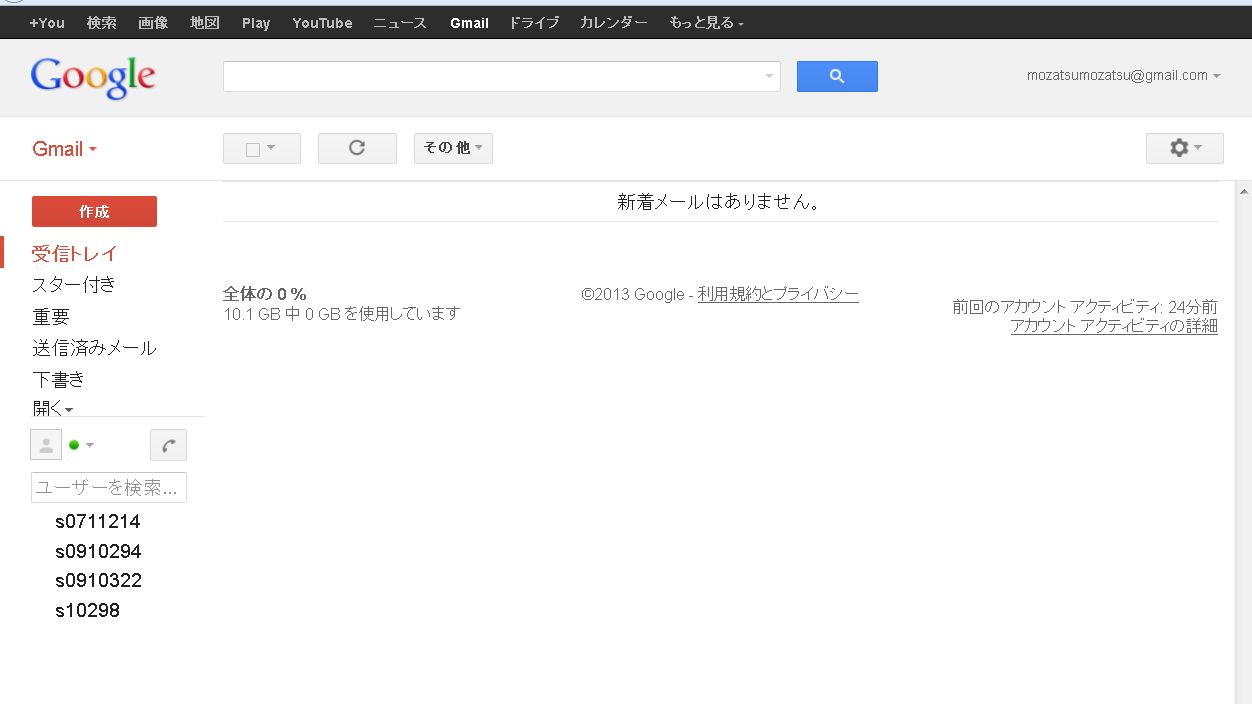1252x704 pixels.
Task: Click the blue search magnifier button
Action: point(837,76)
